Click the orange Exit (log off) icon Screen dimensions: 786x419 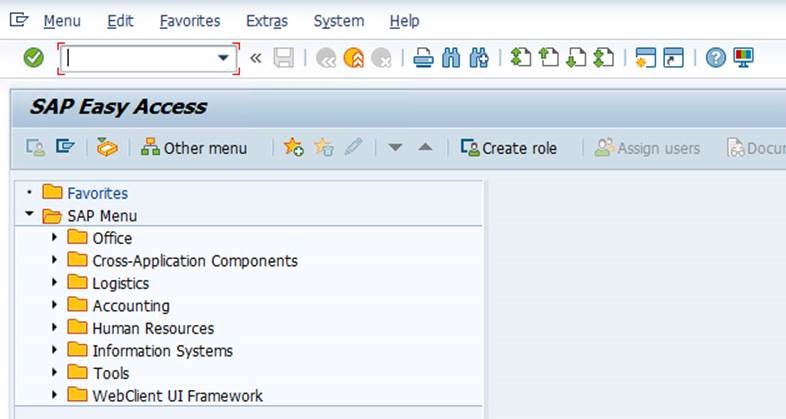tap(354, 58)
